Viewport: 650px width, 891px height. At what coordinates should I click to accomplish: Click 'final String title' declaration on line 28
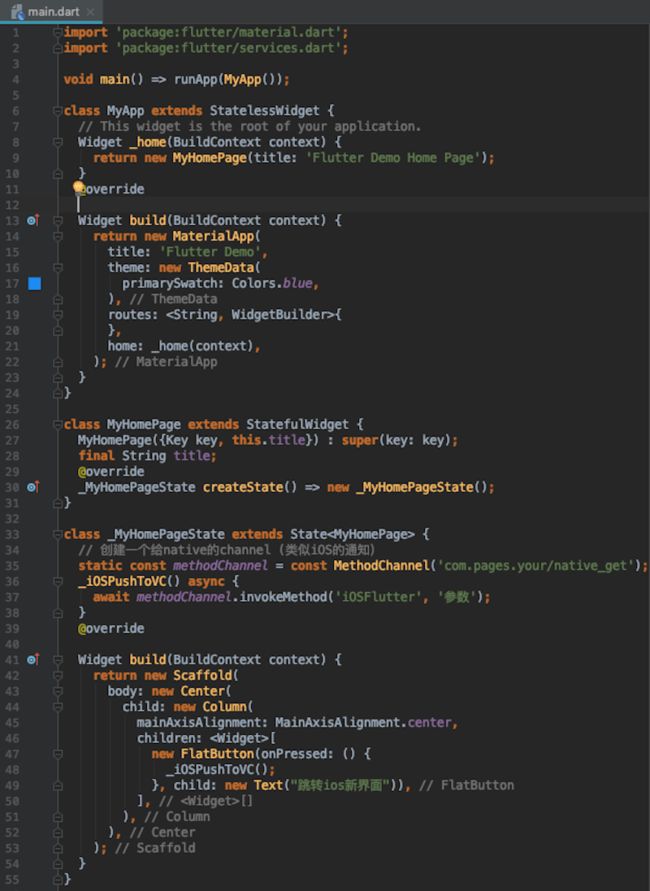pyautogui.click(x=147, y=456)
